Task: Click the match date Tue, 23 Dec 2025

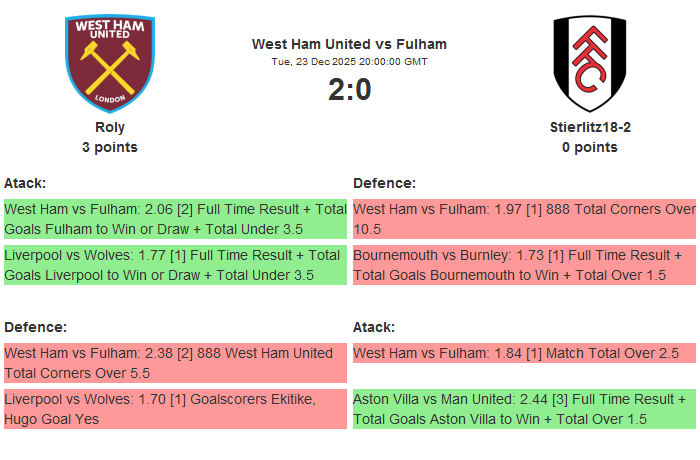Action: coord(349,62)
